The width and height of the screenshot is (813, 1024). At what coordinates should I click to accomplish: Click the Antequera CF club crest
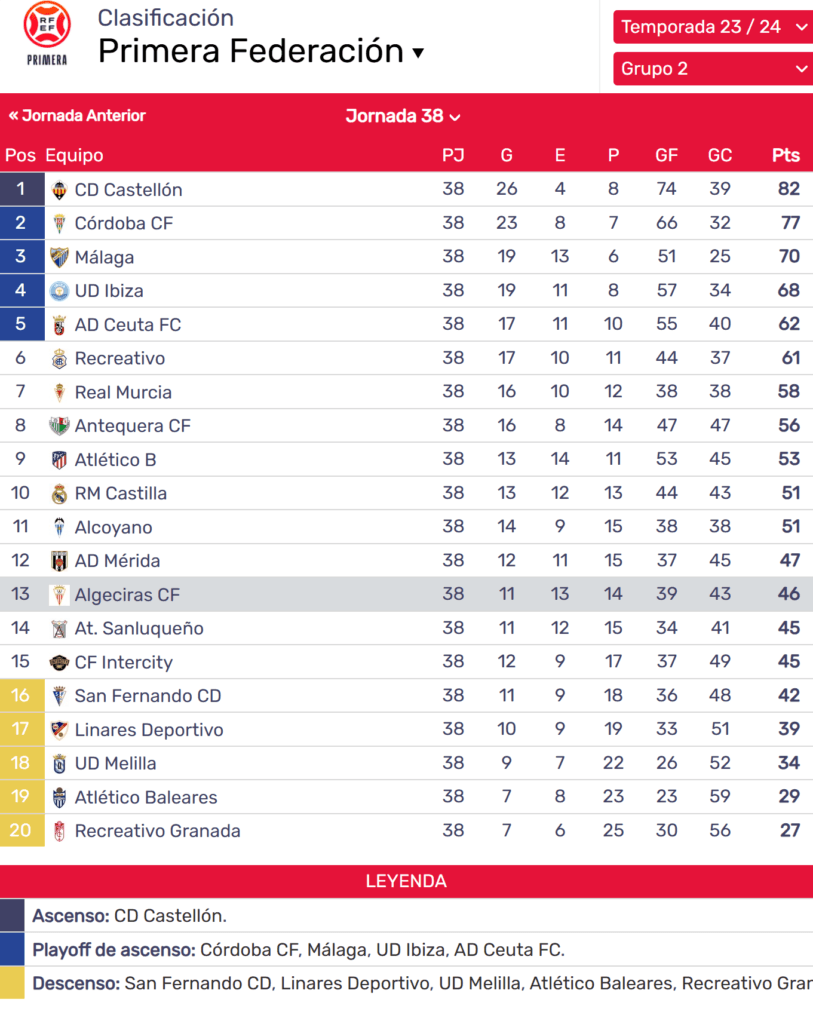[x=60, y=426]
